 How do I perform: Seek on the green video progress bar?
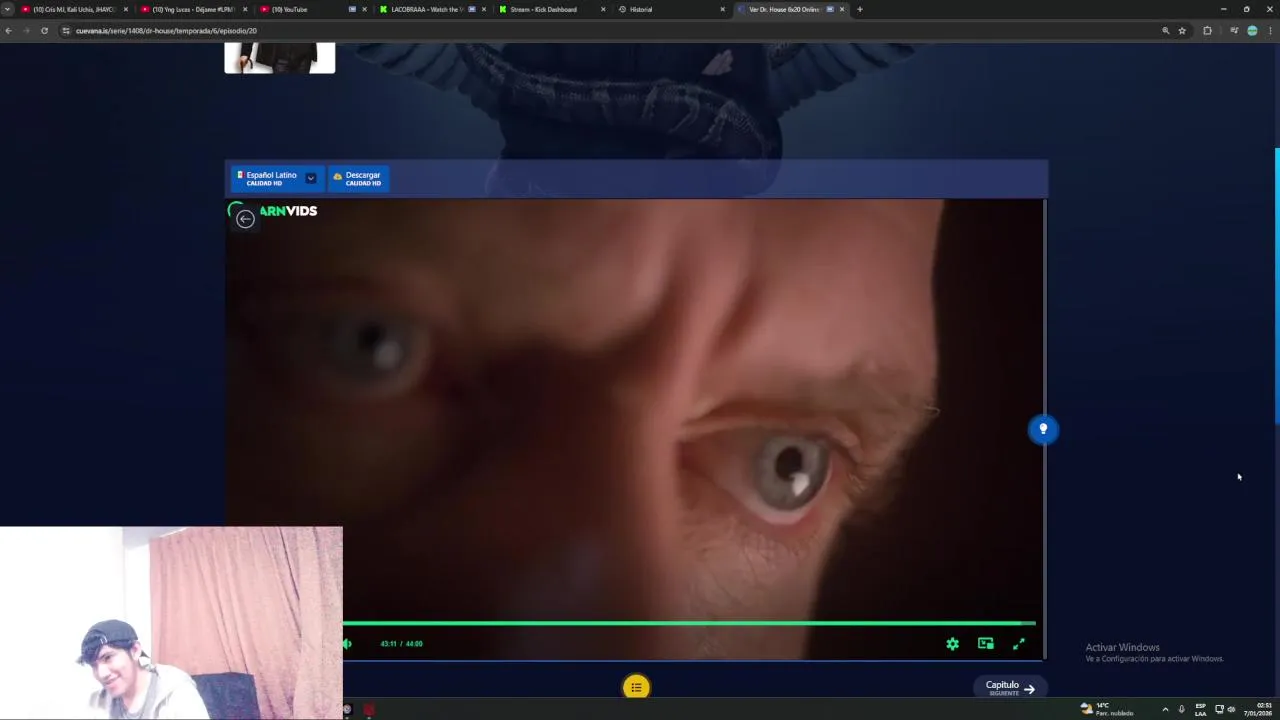click(x=689, y=623)
